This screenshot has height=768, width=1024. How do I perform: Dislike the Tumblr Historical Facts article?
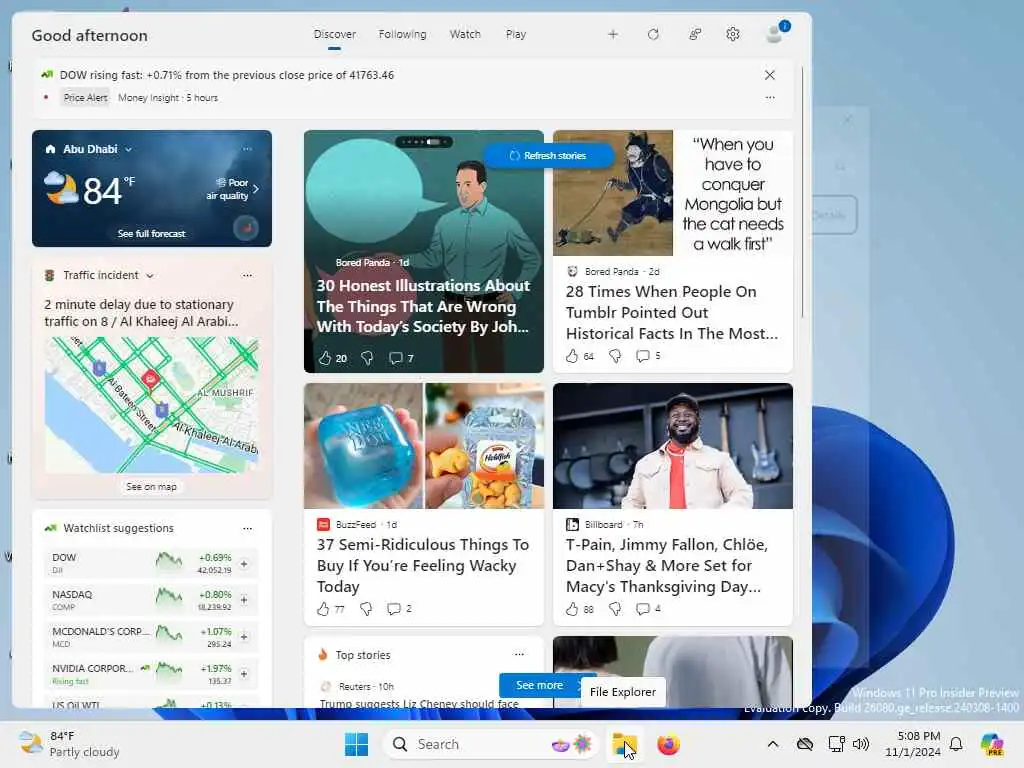[x=615, y=356]
